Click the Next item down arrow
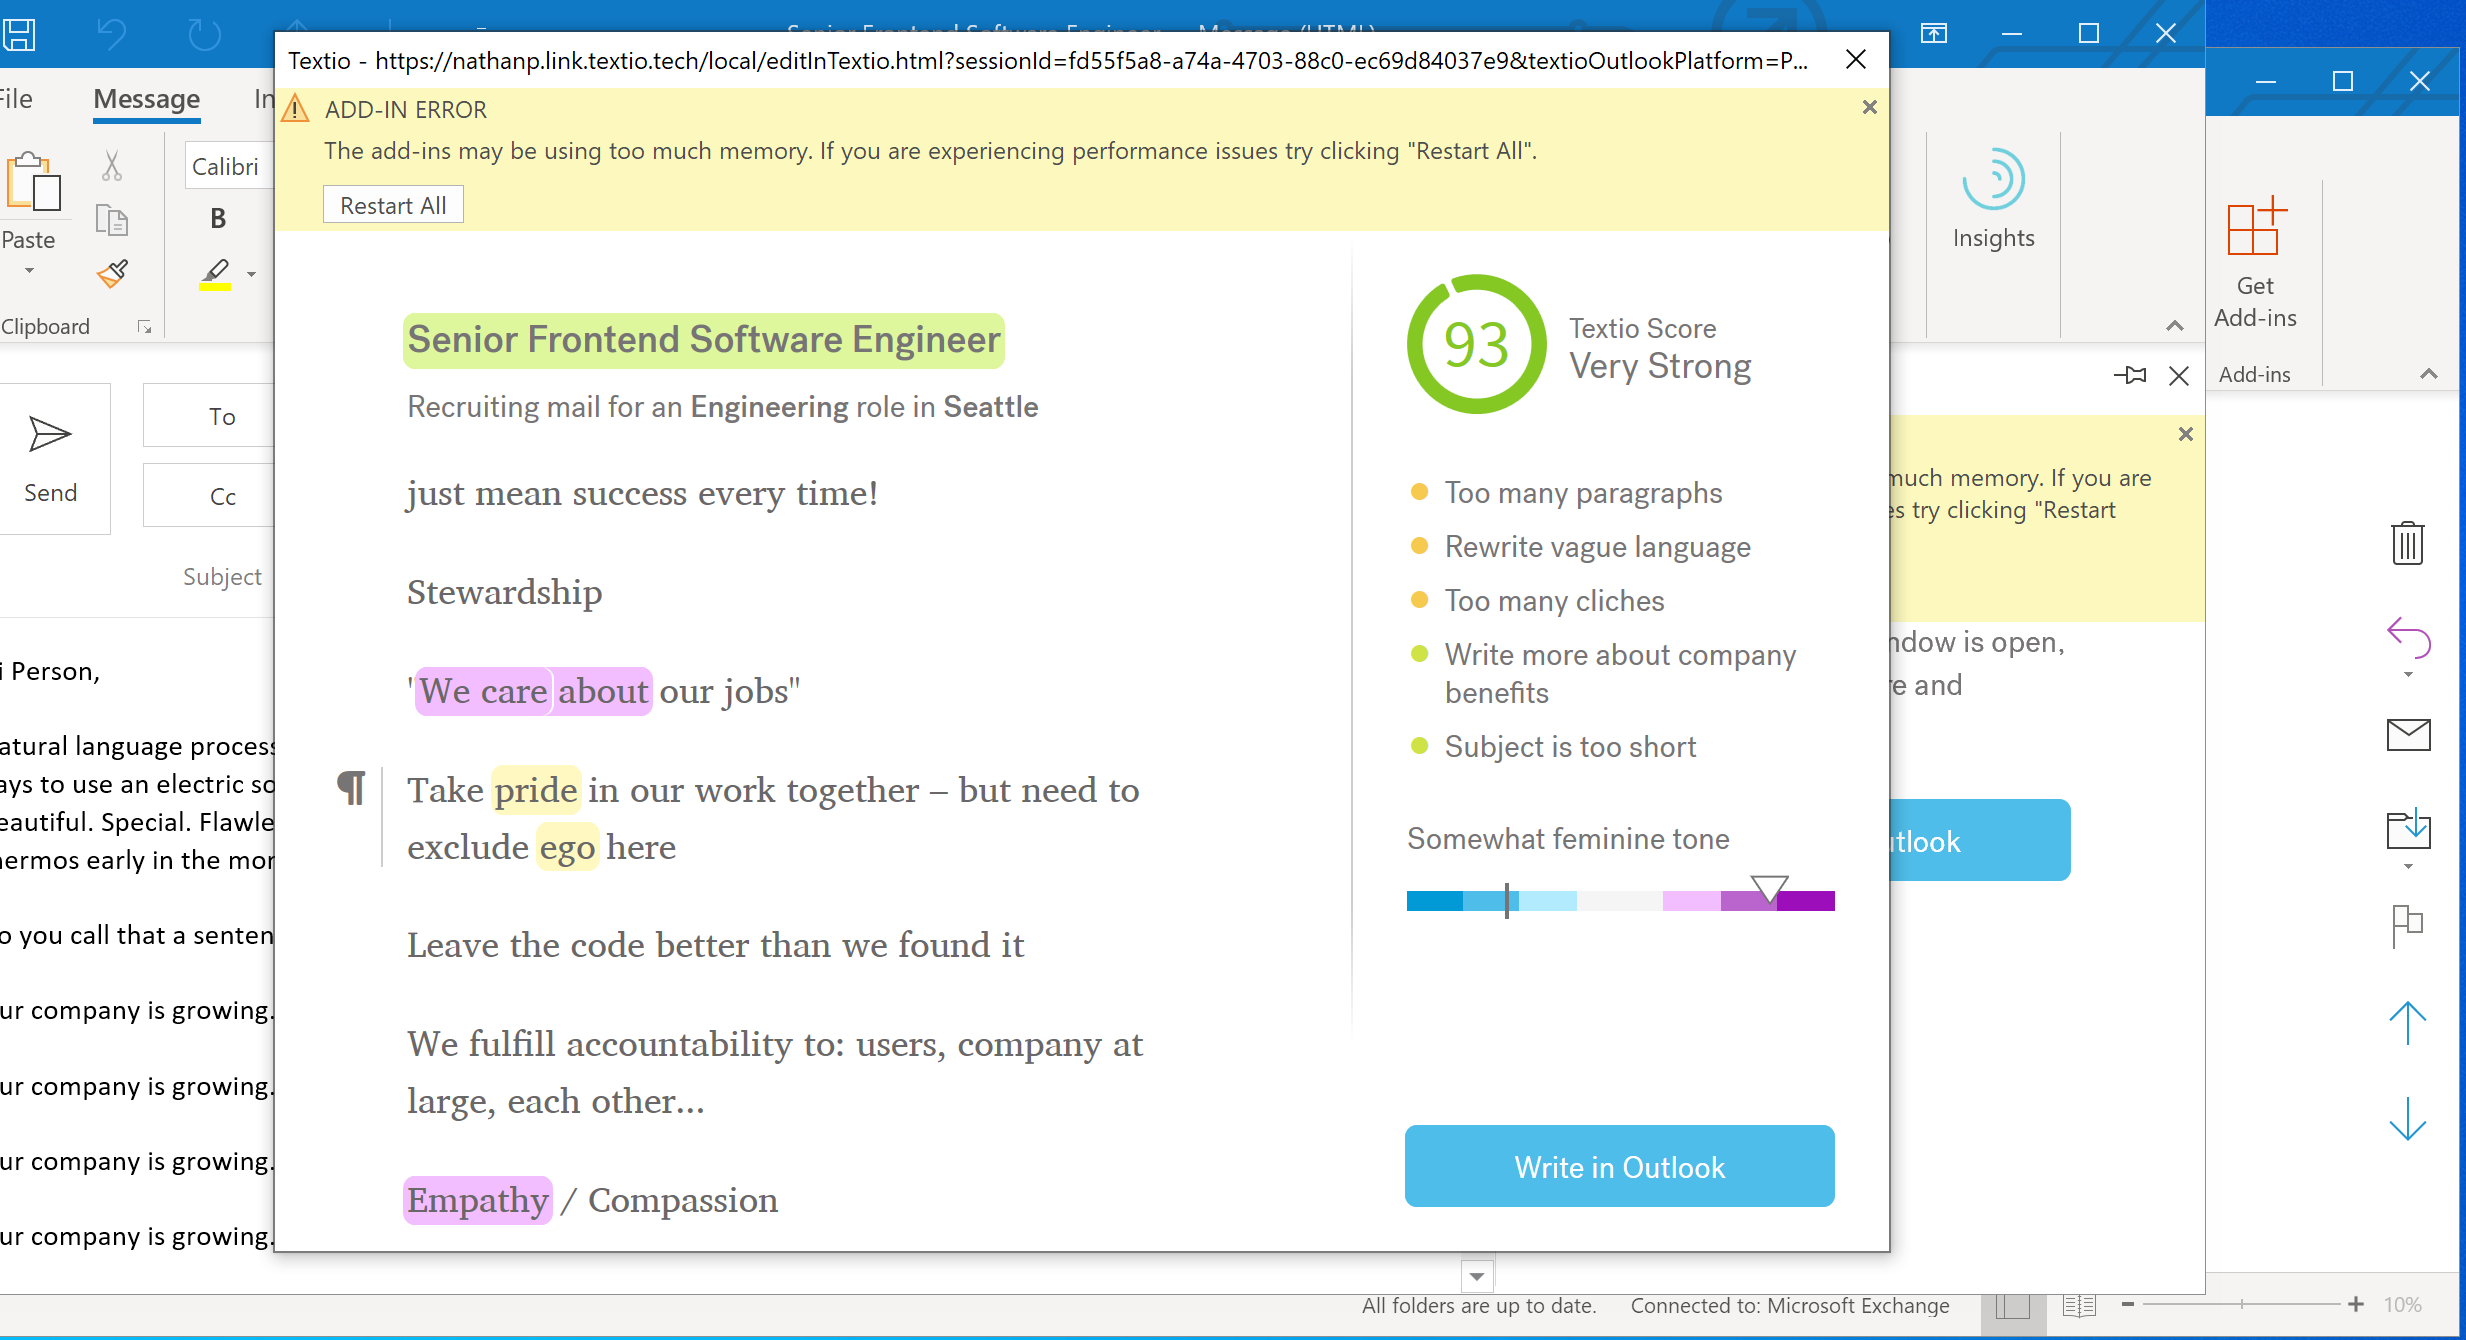The width and height of the screenshot is (2466, 1340). click(x=2408, y=1118)
